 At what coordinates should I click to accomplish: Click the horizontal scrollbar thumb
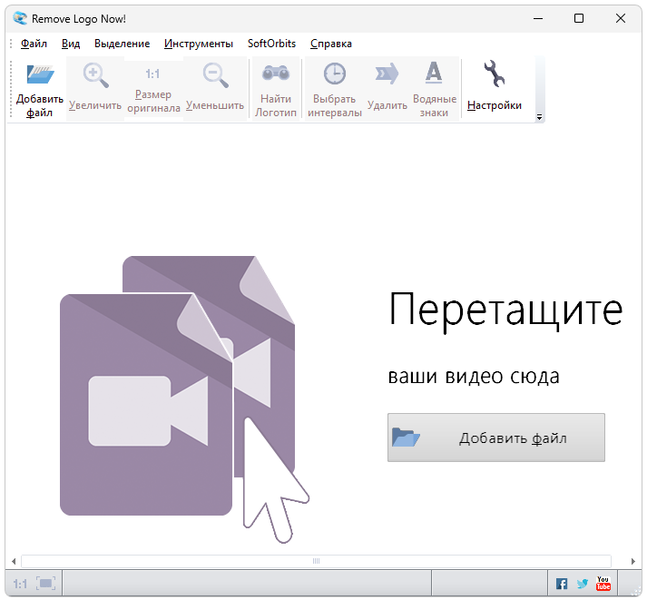[x=316, y=561]
